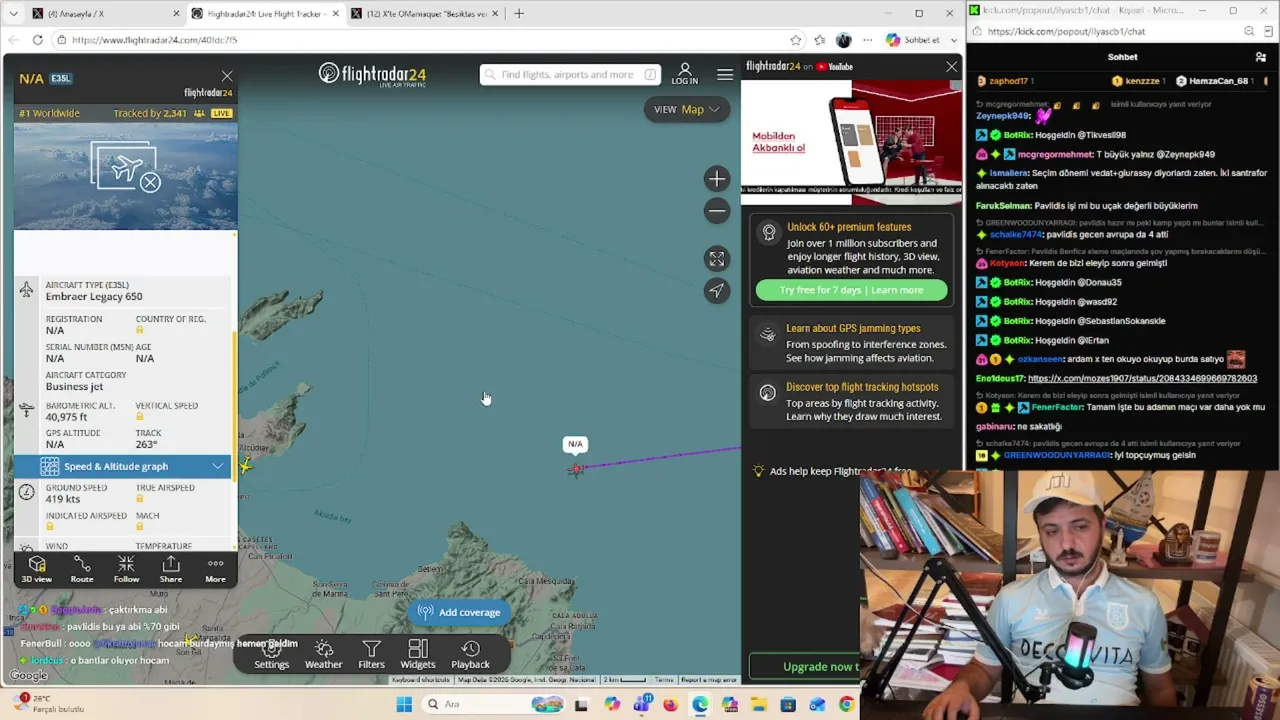Refresh the browser page
1280x720 pixels.
37,40
